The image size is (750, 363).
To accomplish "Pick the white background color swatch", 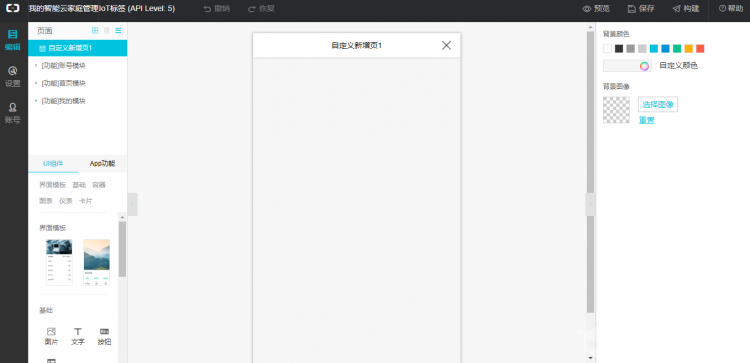I will pyautogui.click(x=607, y=48).
